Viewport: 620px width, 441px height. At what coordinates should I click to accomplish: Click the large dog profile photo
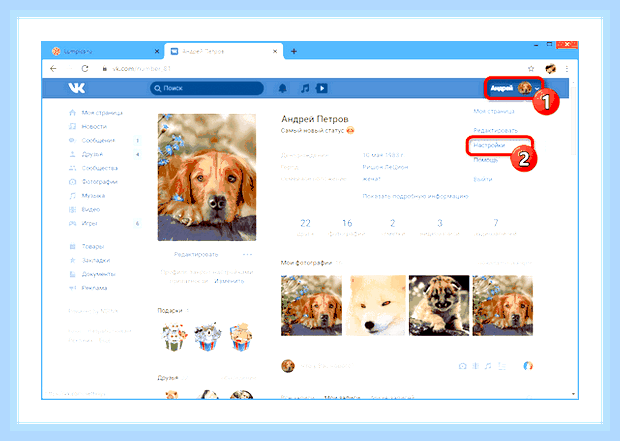pos(207,177)
